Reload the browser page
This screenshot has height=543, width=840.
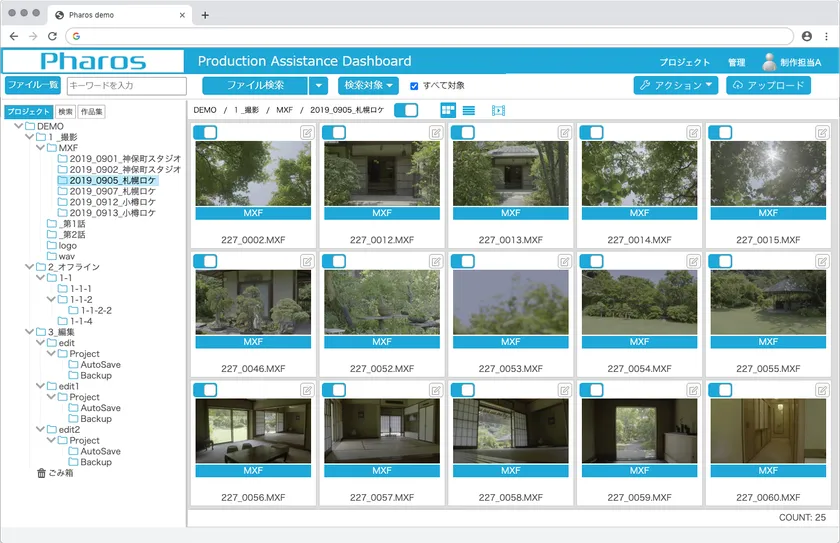52,36
